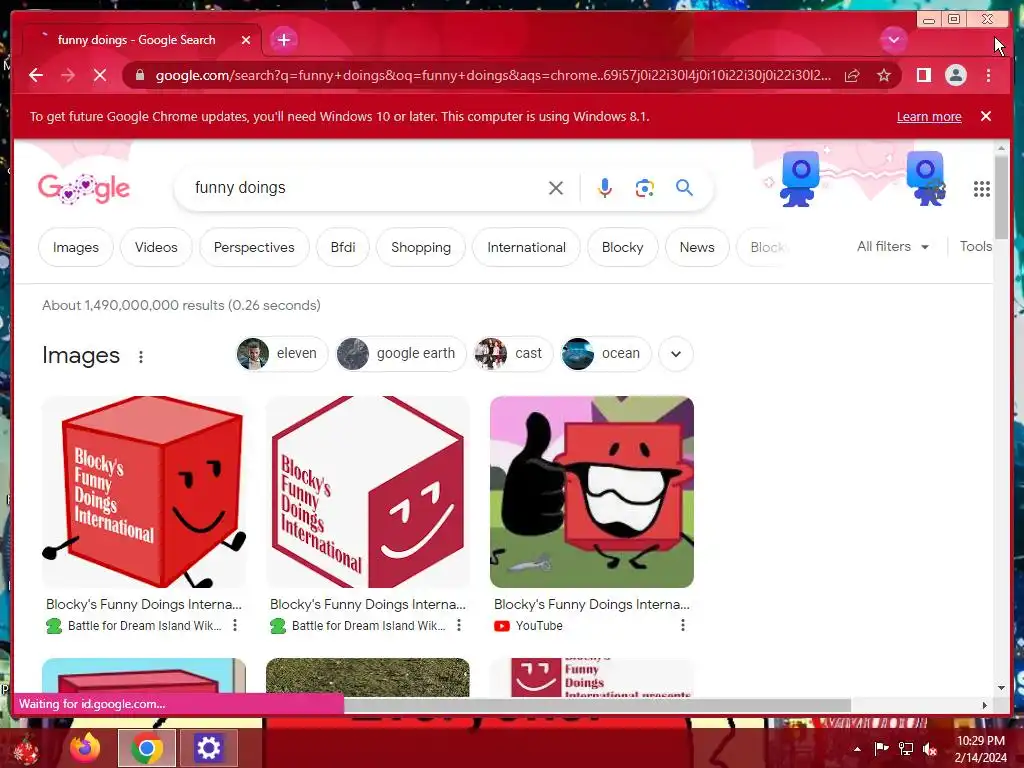This screenshot has width=1024, height=768.
Task: Open the thumbs-up Blocky YouTube image
Action: 592,492
